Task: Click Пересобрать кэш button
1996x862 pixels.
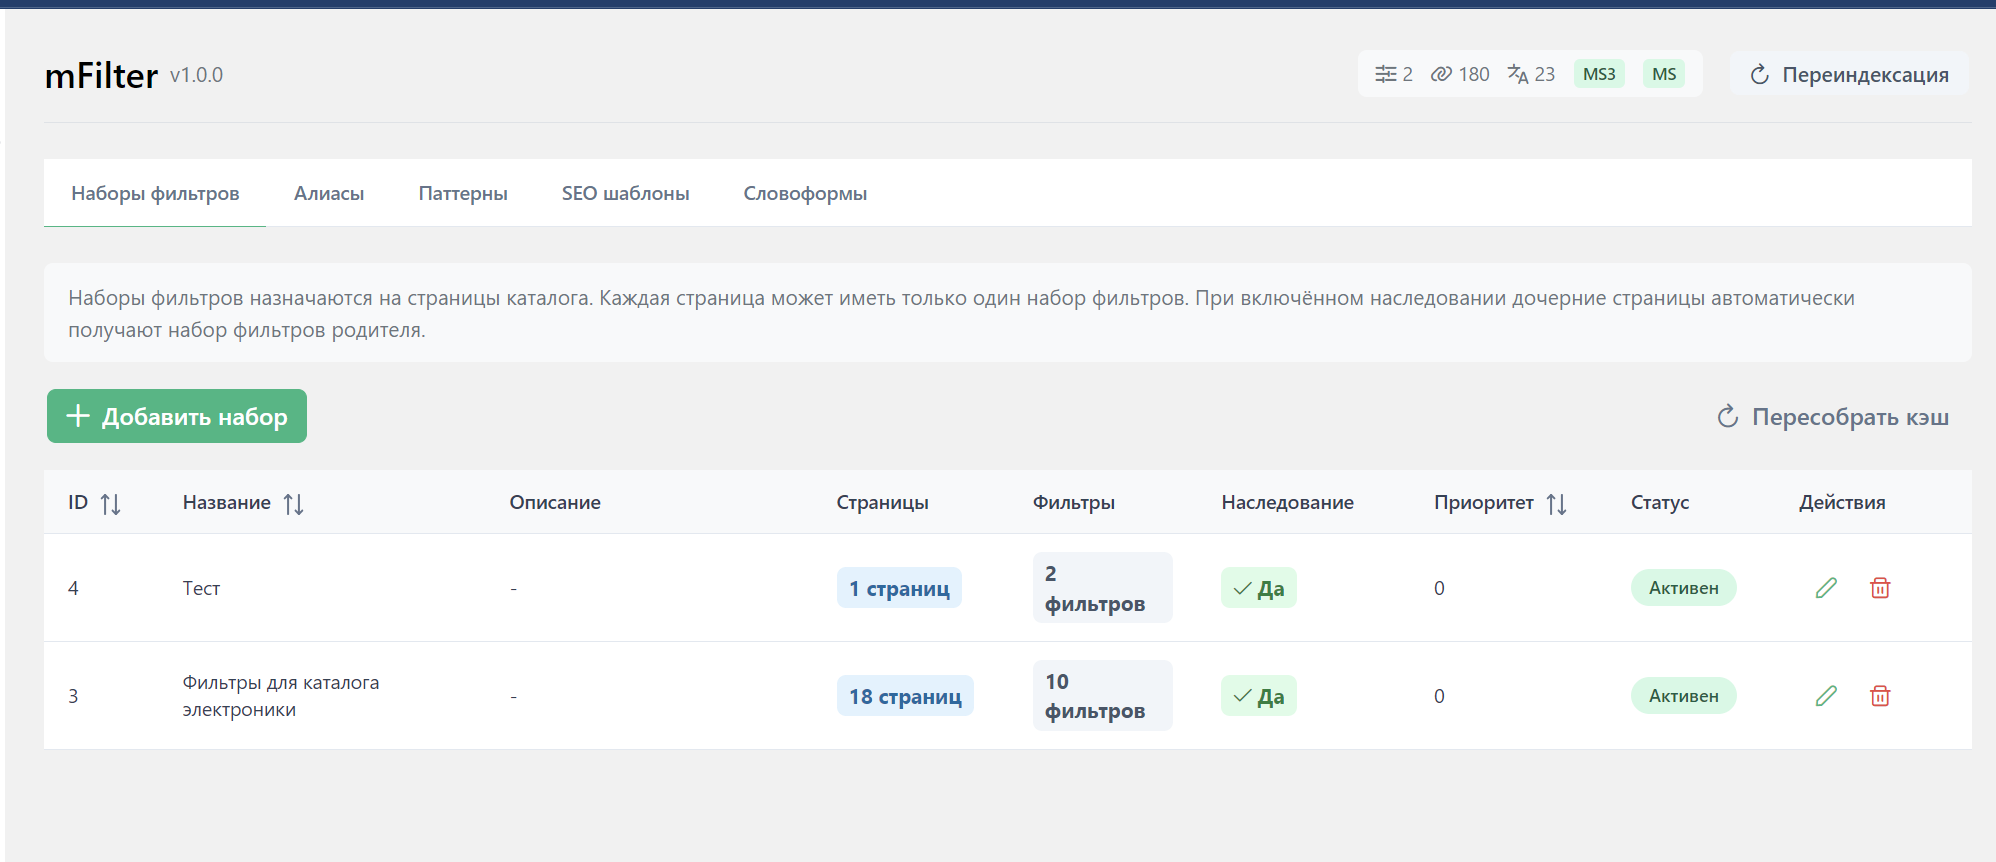Action: click(x=1833, y=417)
